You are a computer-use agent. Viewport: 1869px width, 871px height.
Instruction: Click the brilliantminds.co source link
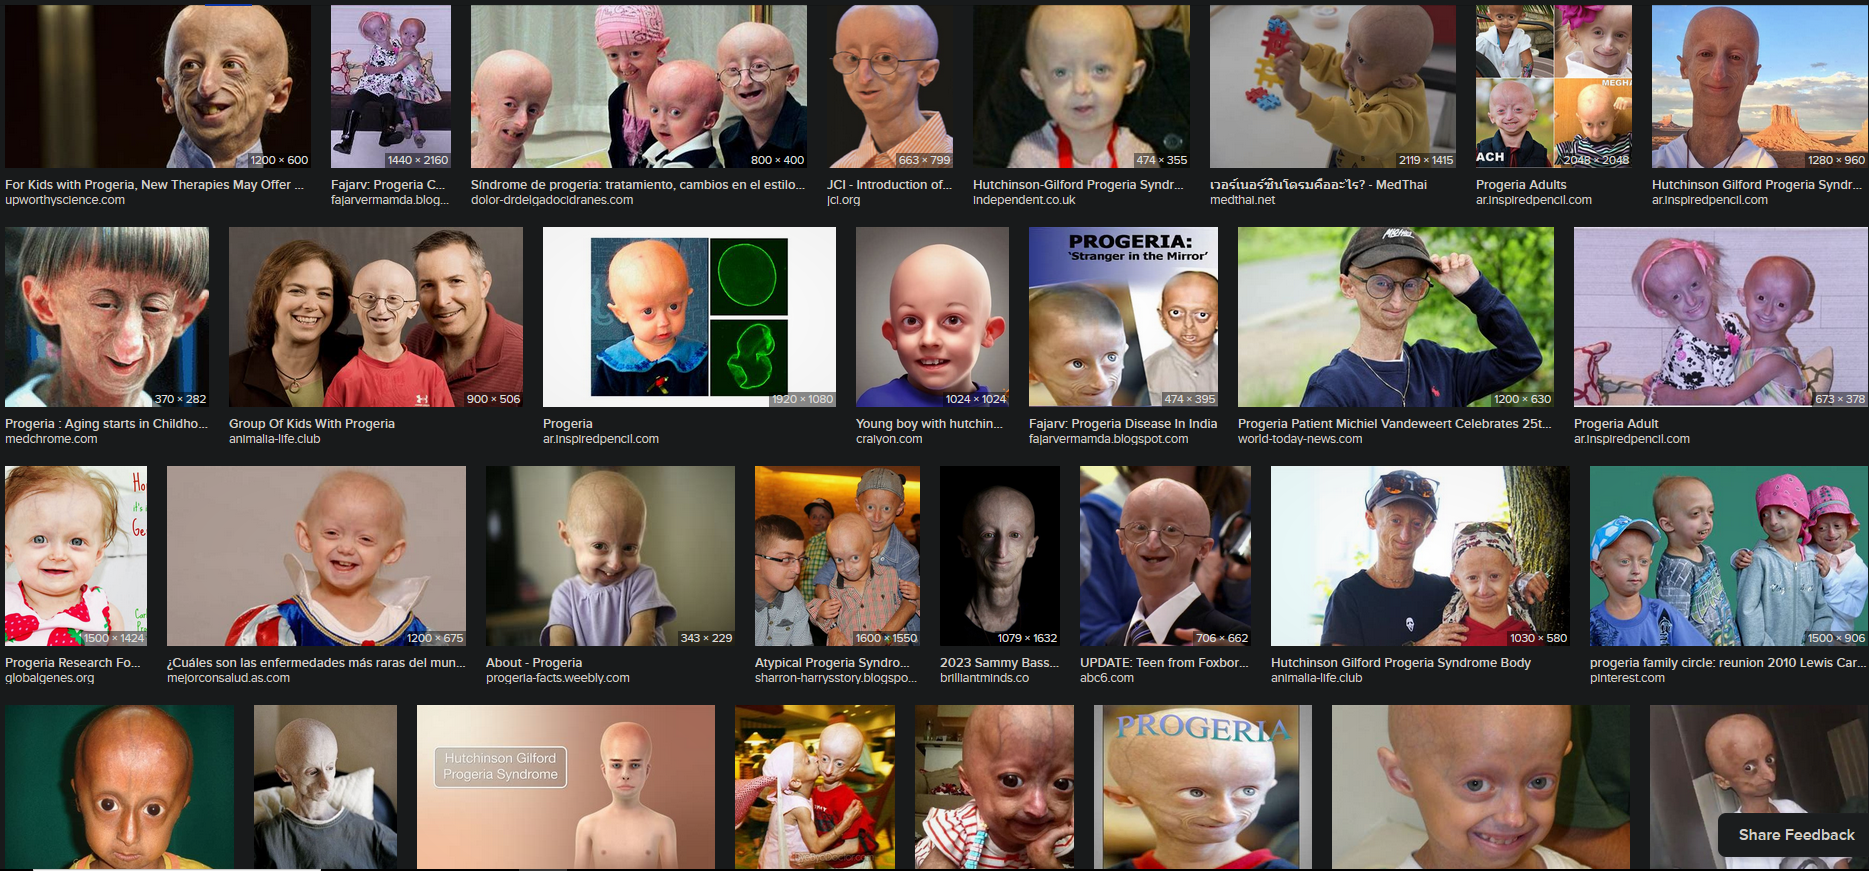(x=984, y=678)
